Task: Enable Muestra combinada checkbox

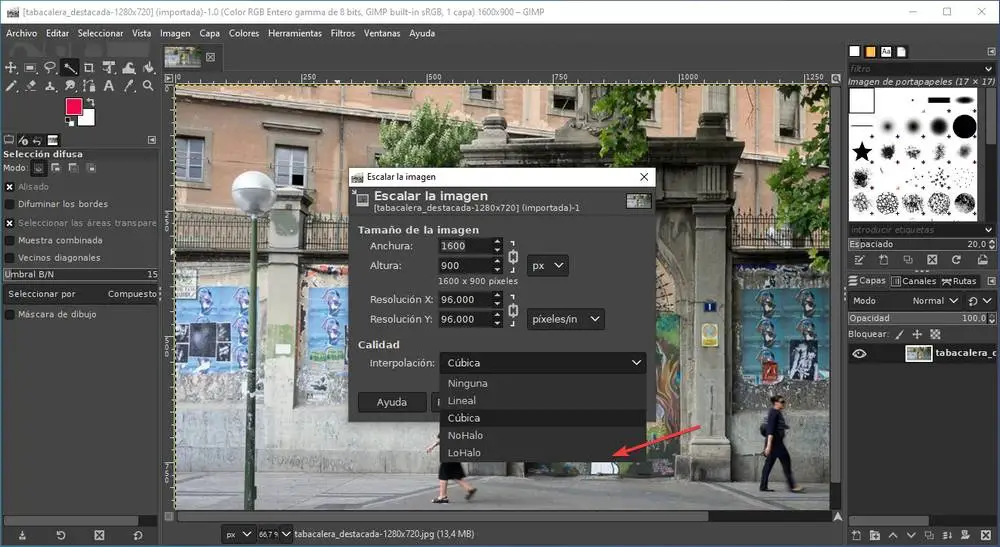Action: pyautogui.click(x=10, y=240)
